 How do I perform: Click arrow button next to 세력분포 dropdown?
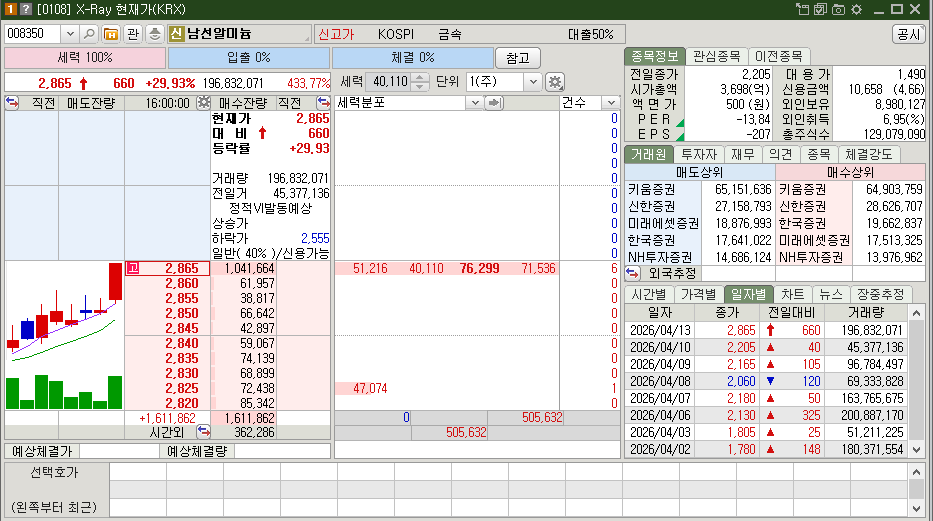[492, 102]
